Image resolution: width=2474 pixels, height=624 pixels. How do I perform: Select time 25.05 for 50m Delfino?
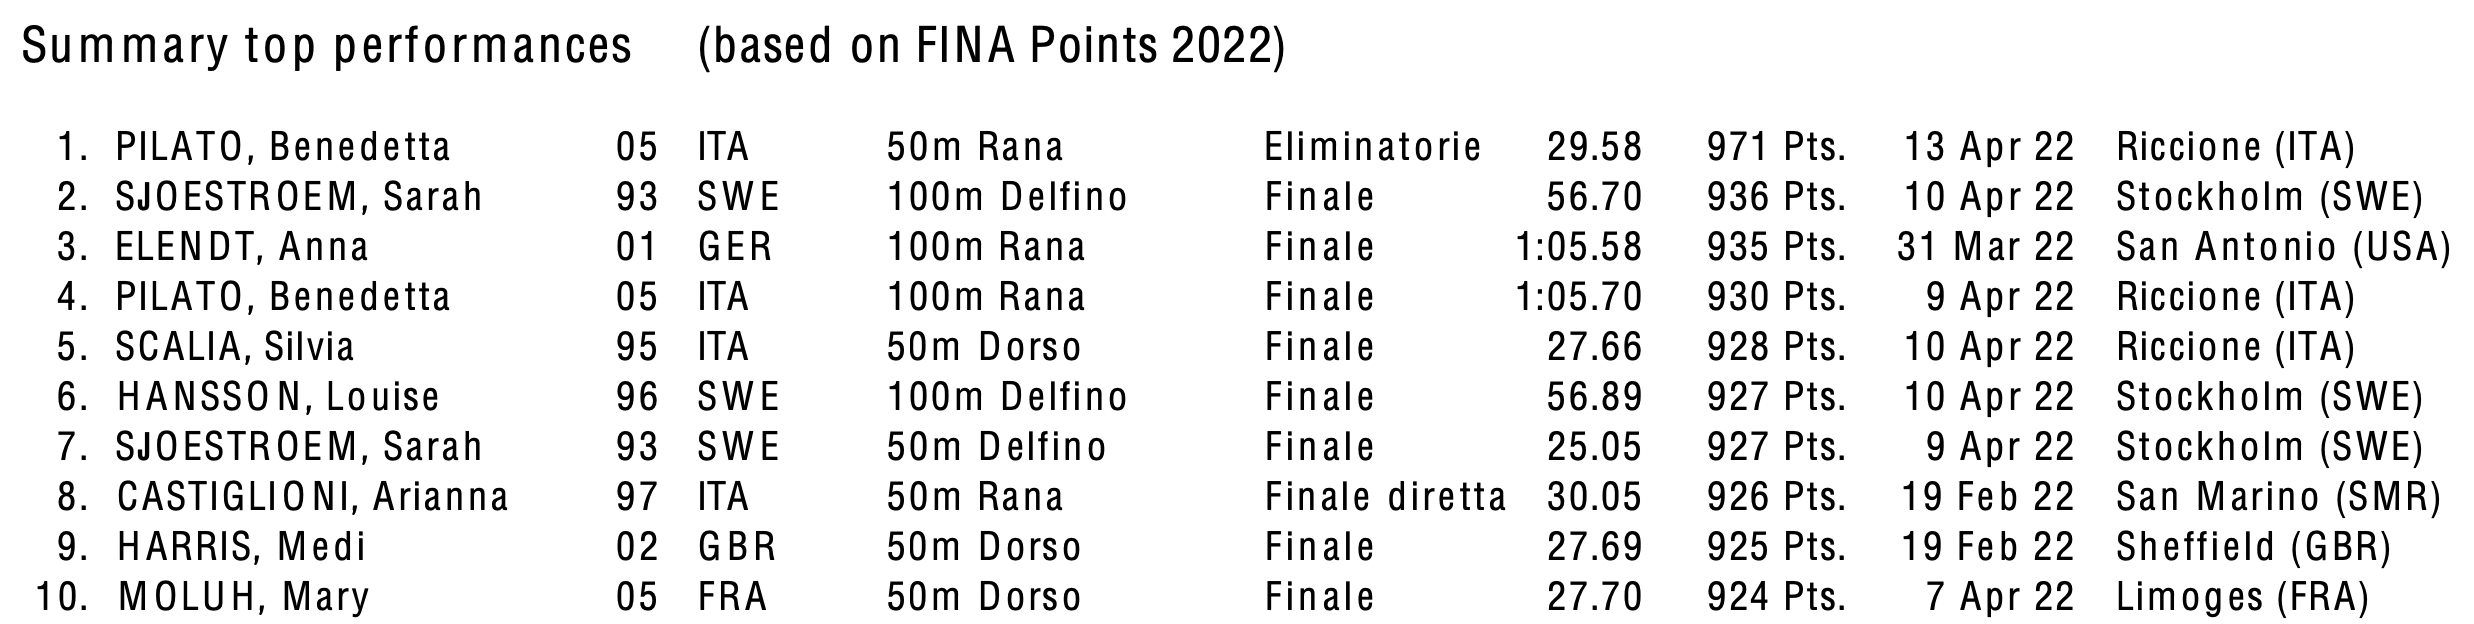point(1595,447)
